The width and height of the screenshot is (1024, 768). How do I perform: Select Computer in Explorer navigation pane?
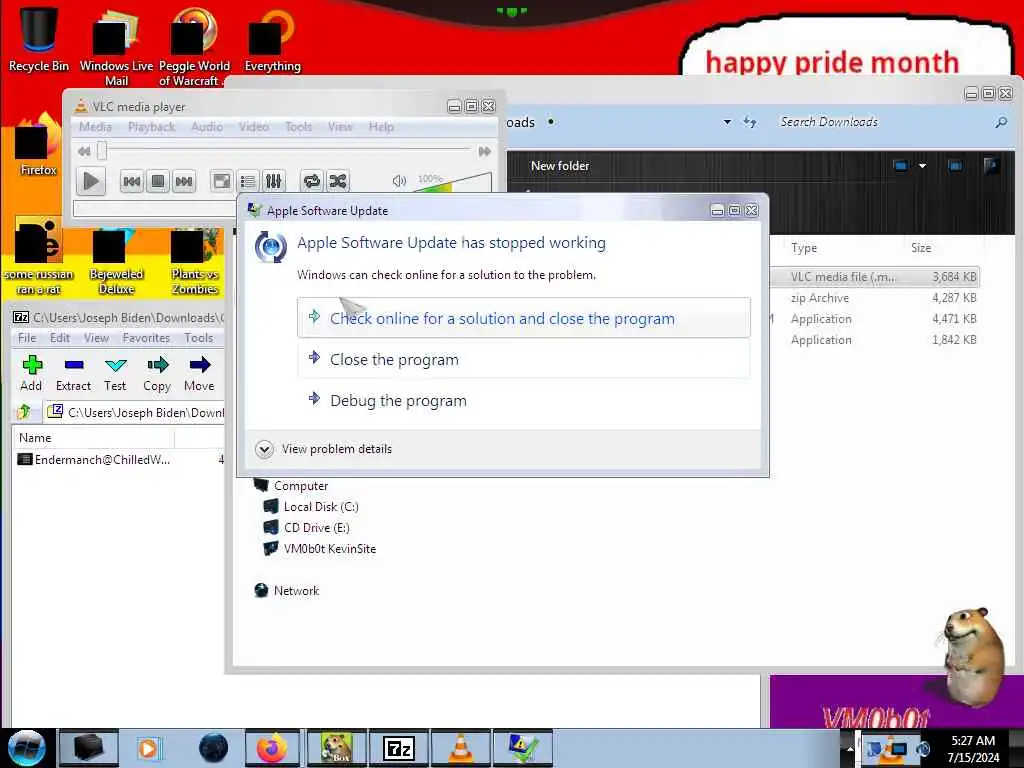point(291,485)
